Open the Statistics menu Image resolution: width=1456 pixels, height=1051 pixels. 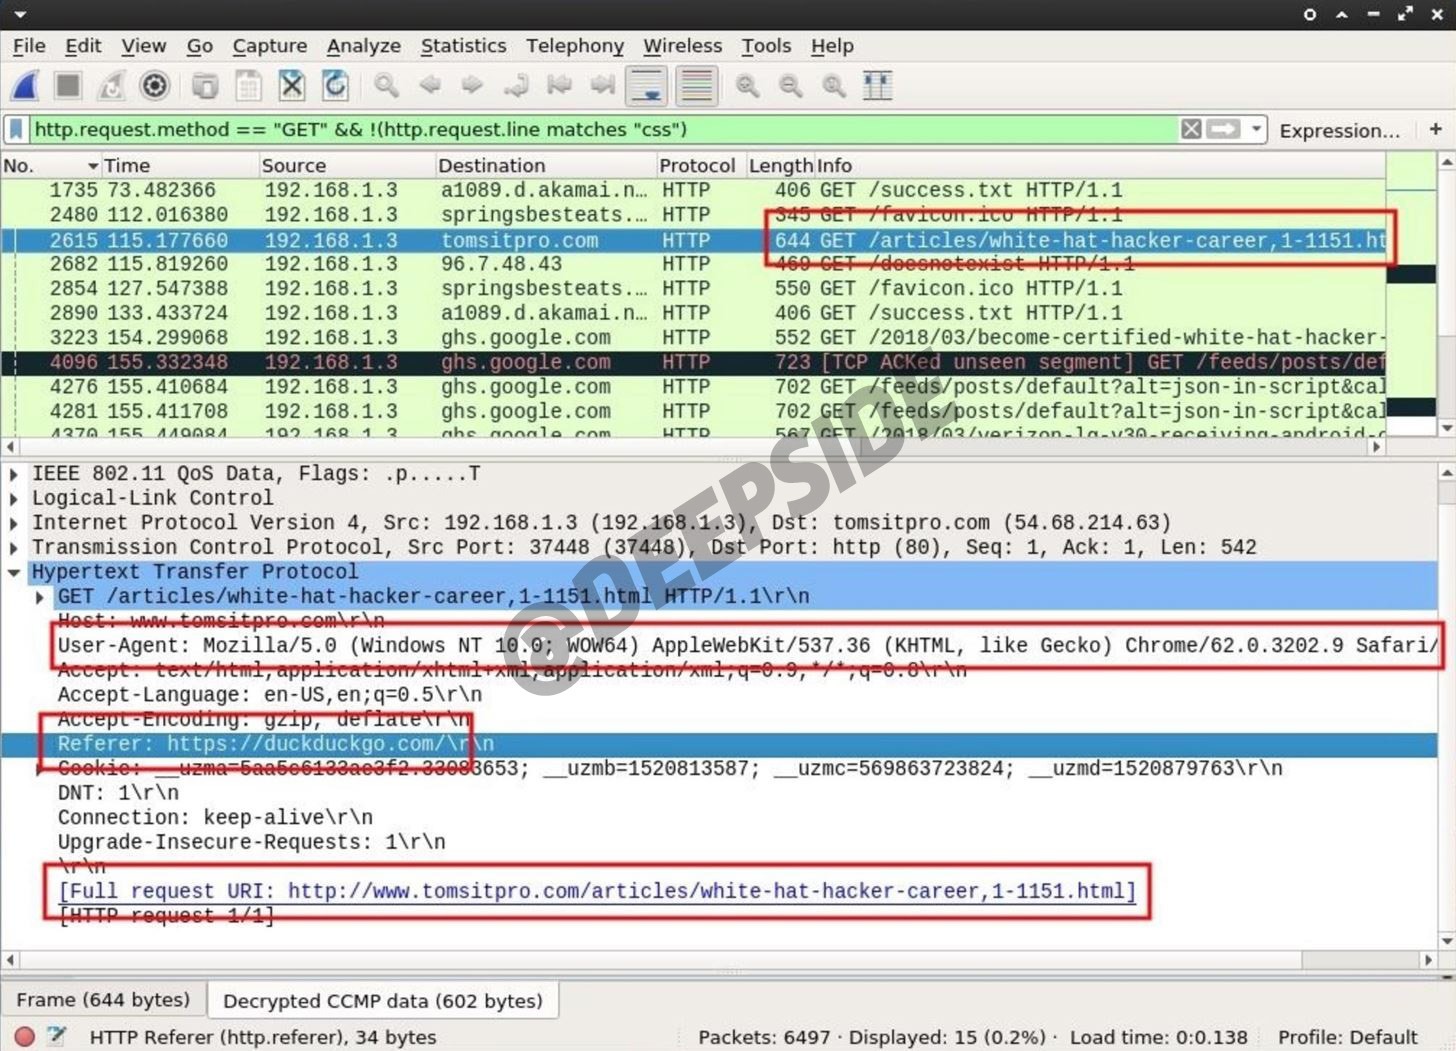tap(463, 46)
